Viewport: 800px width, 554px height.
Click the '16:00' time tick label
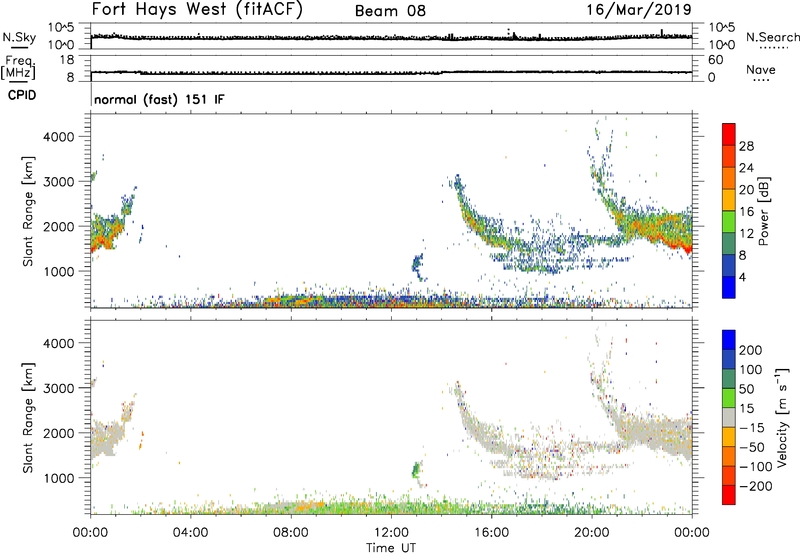[491, 533]
